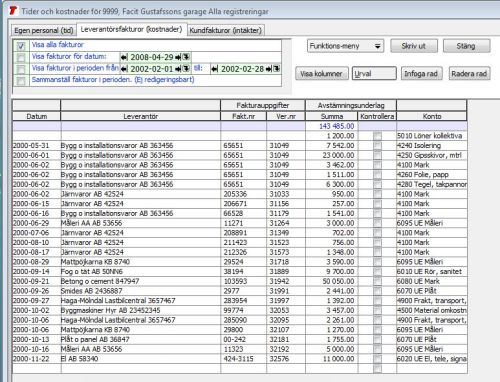Step the 2002-02-28 end date back one day

point(215,69)
